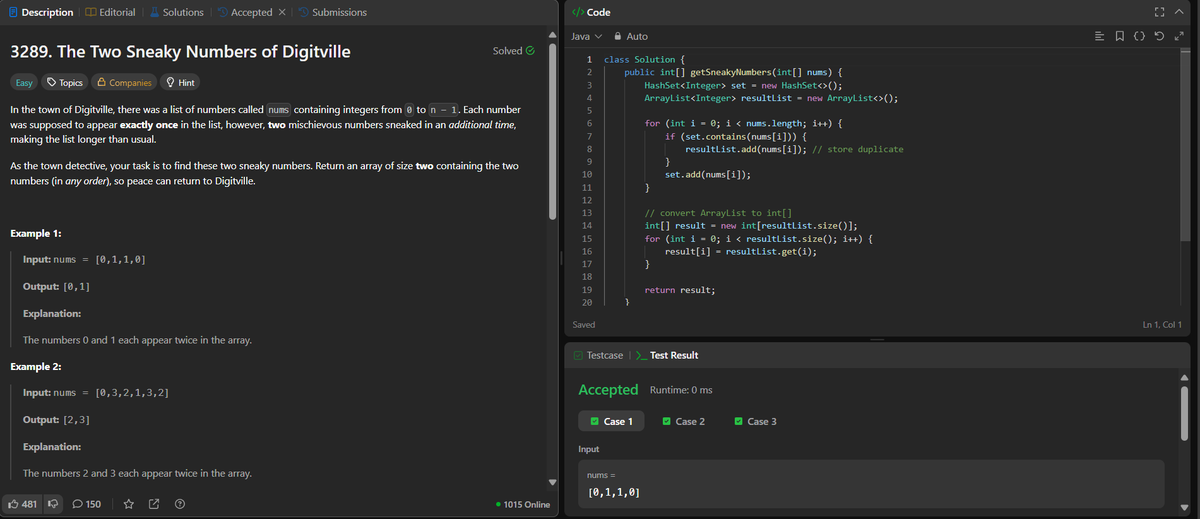Click the Auto indicator in code toolbar

637,36
